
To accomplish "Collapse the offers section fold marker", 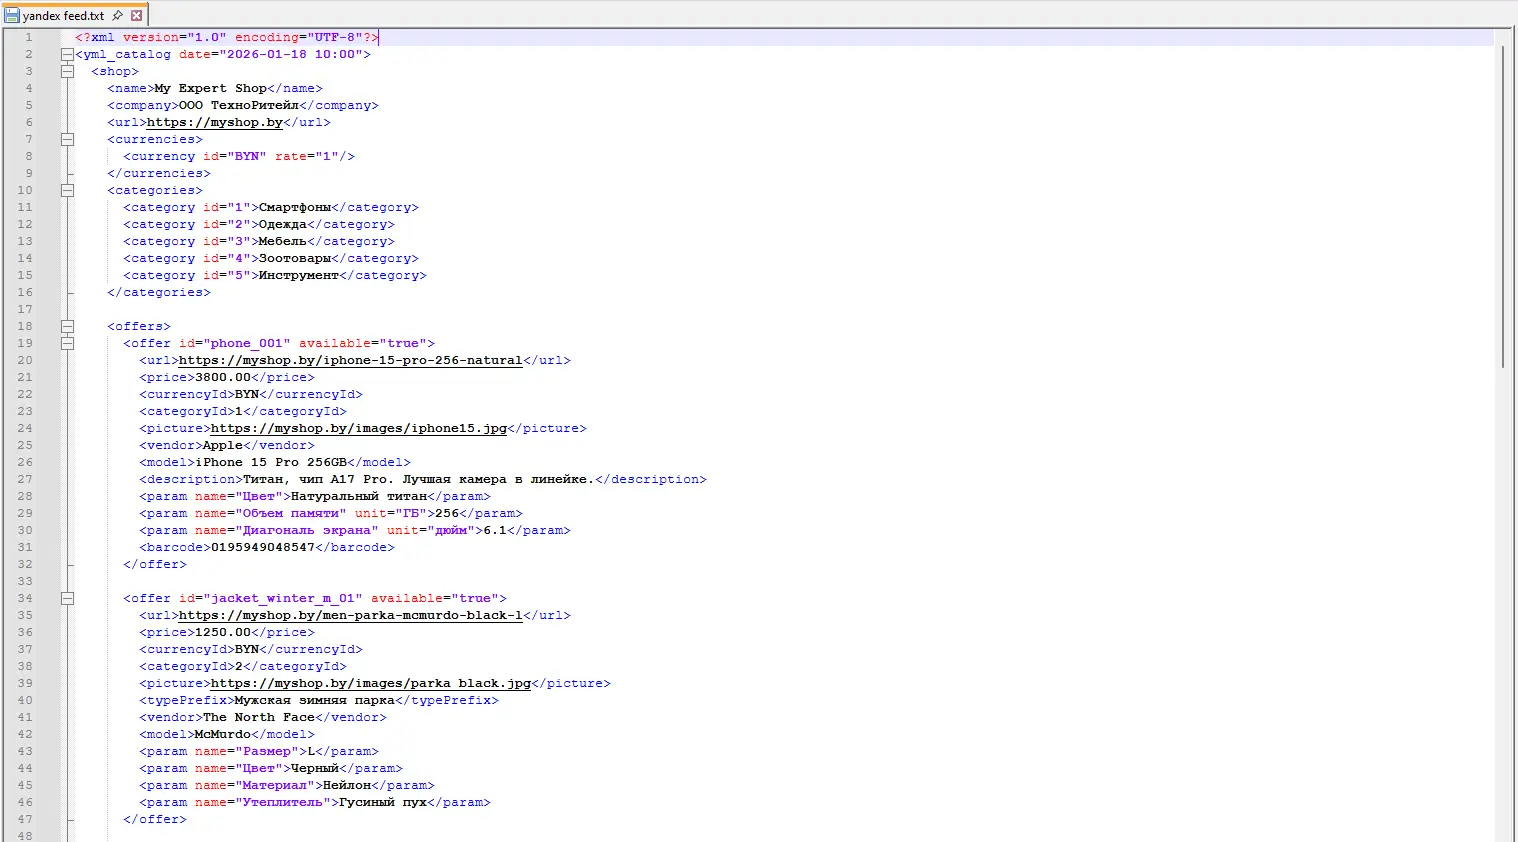I will pos(67,327).
